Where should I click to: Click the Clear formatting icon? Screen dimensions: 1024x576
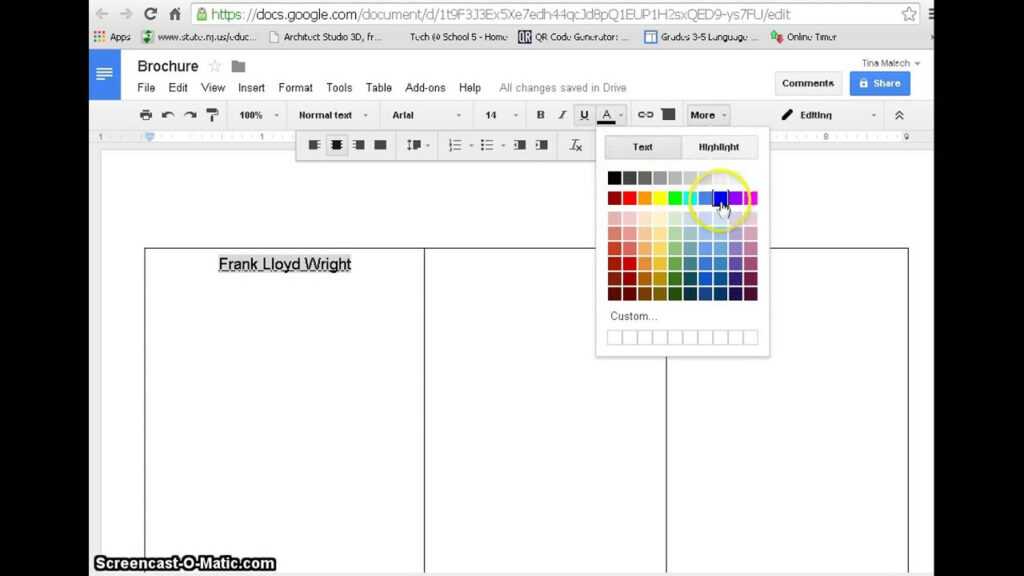[576, 145]
